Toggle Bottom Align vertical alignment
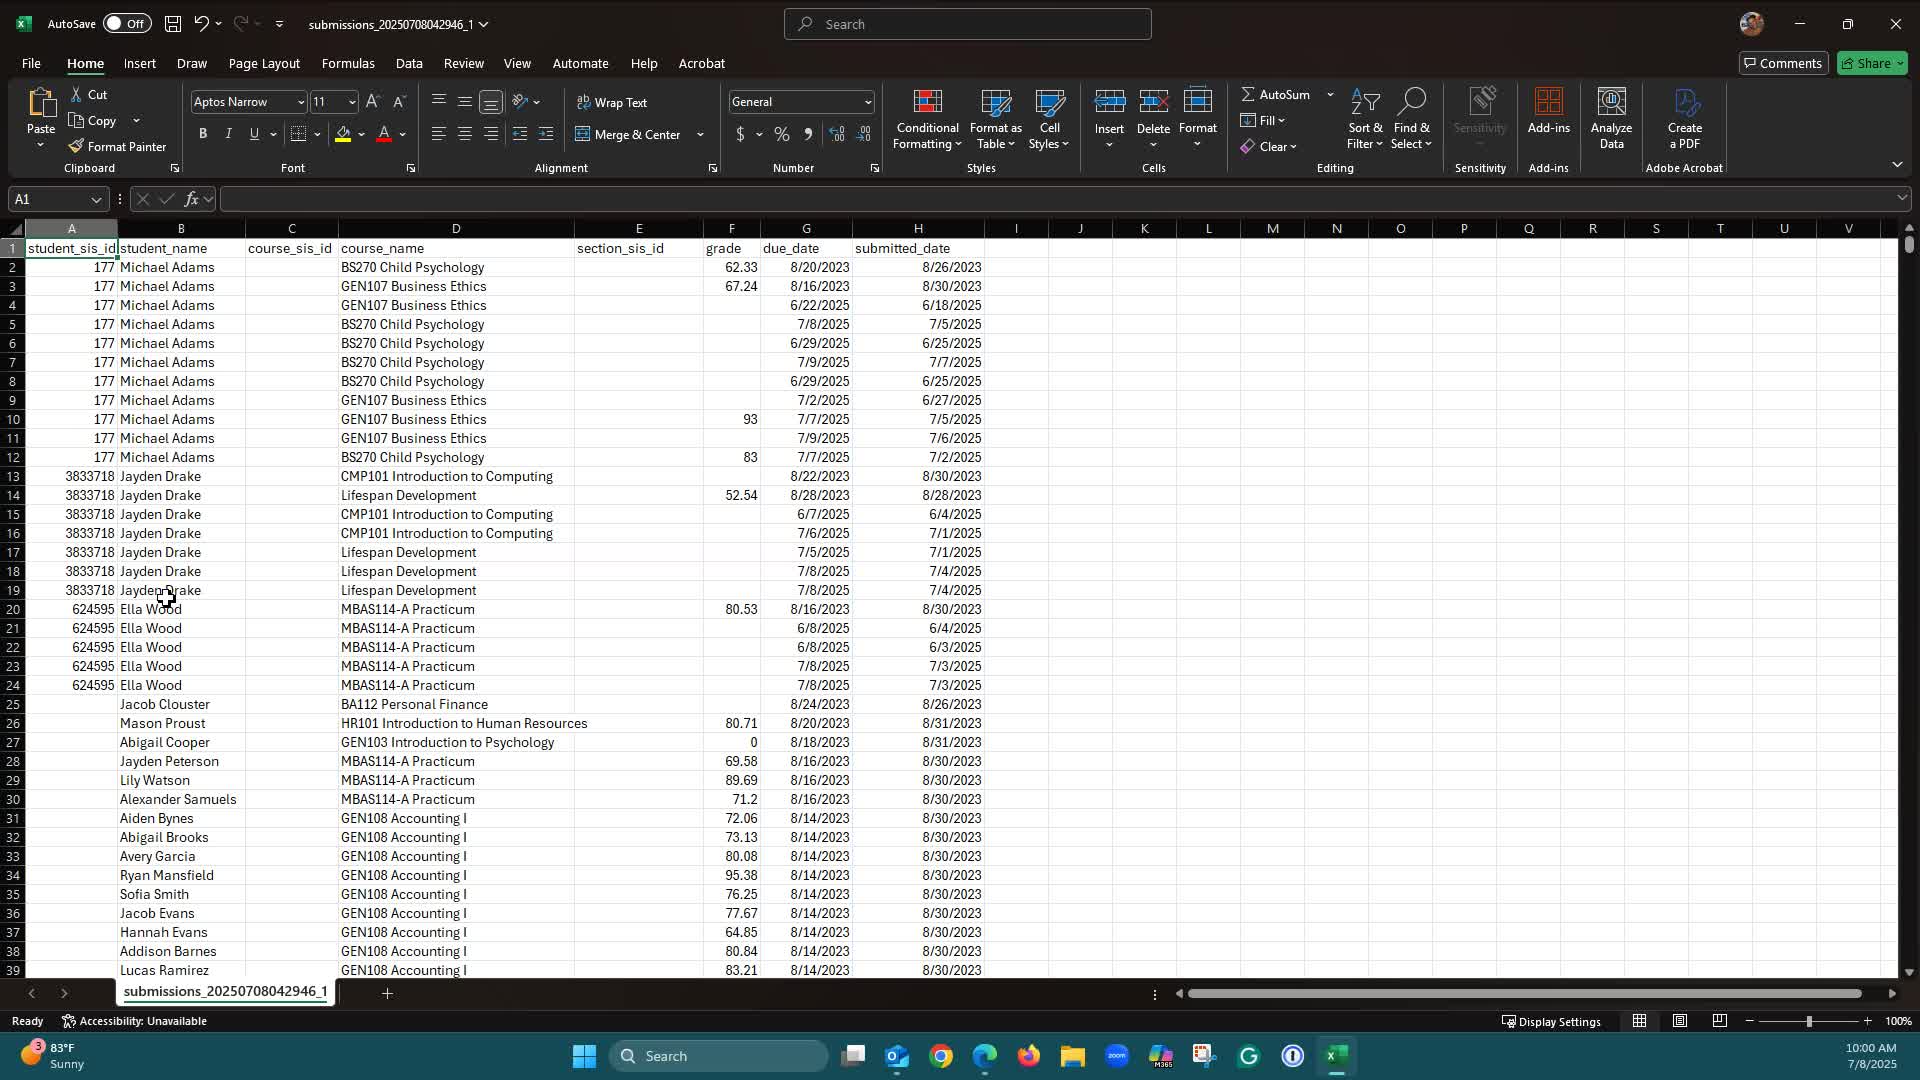The width and height of the screenshot is (1920, 1080). pos(491,102)
